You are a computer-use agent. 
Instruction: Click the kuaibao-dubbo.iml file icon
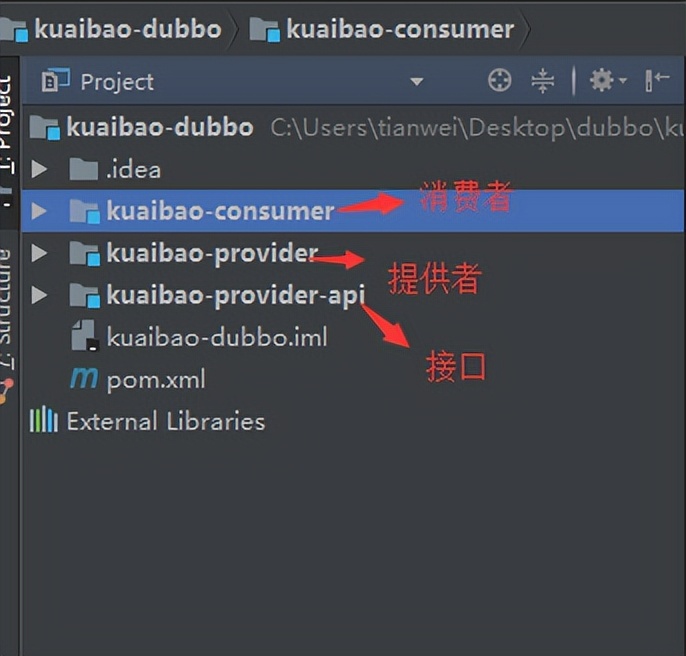pyautogui.click(x=84, y=336)
